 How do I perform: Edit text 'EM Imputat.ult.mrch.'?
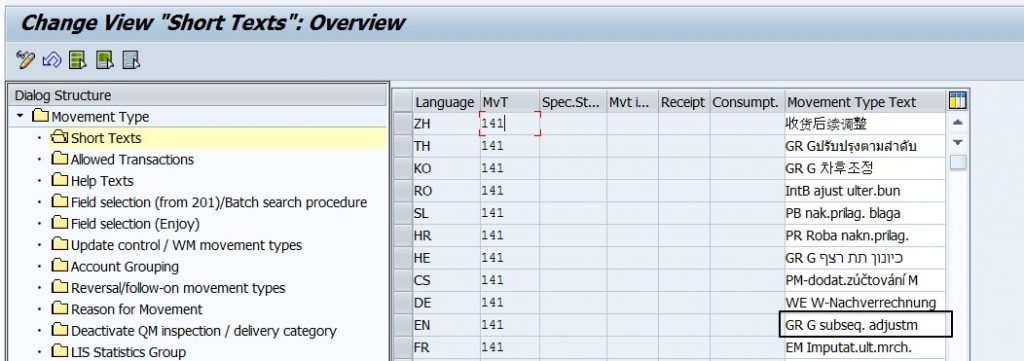tap(865, 347)
